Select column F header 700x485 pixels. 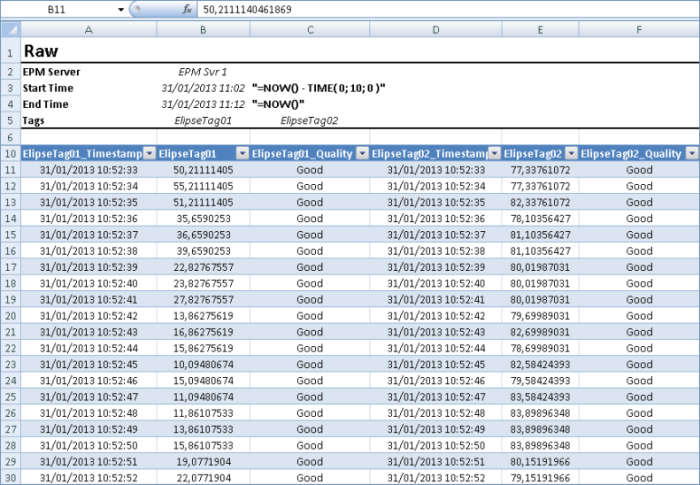click(639, 29)
